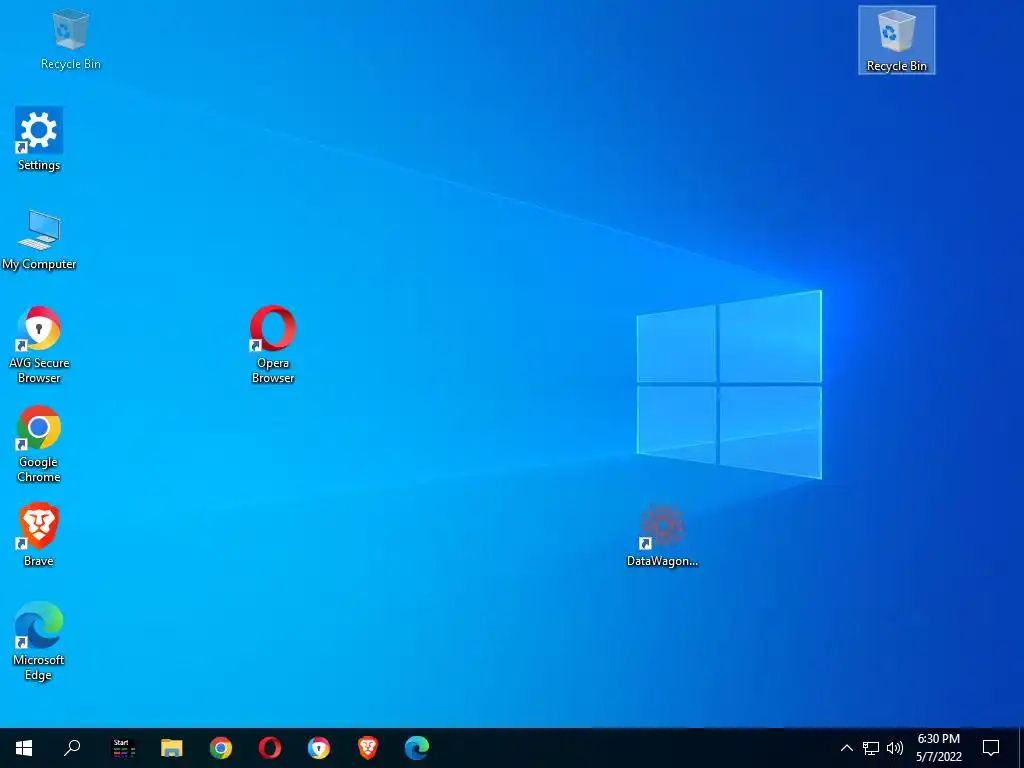Launch Microsoft Edge from the taskbar
Viewport: 1024px width, 768px height.
point(417,748)
